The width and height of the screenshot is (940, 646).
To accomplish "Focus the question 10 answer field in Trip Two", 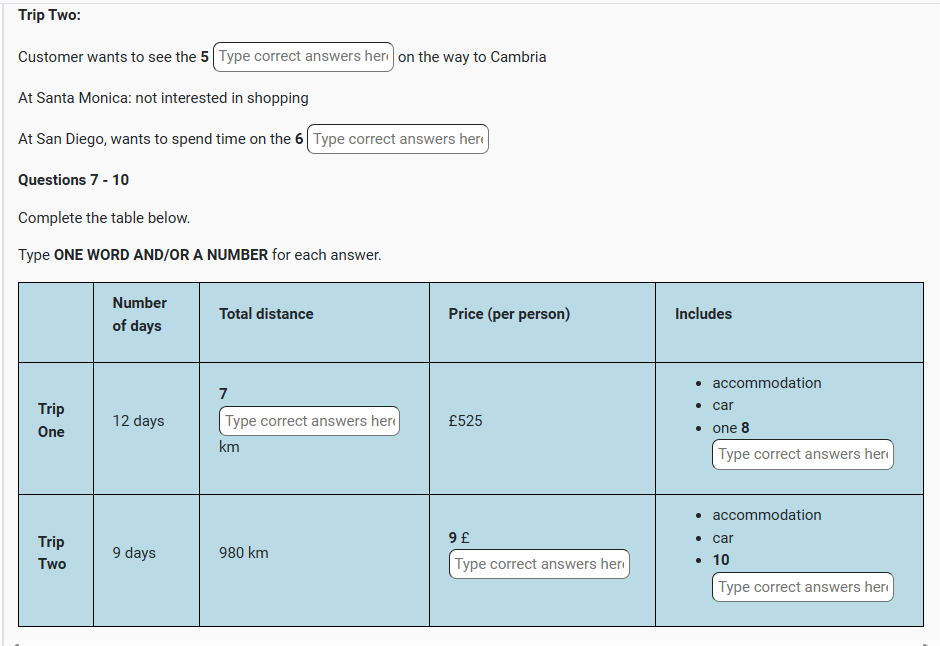I will (802, 587).
